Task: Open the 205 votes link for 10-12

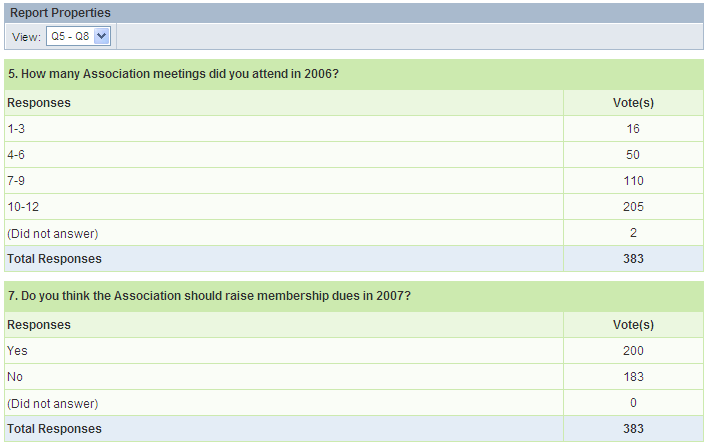Action: [x=633, y=207]
